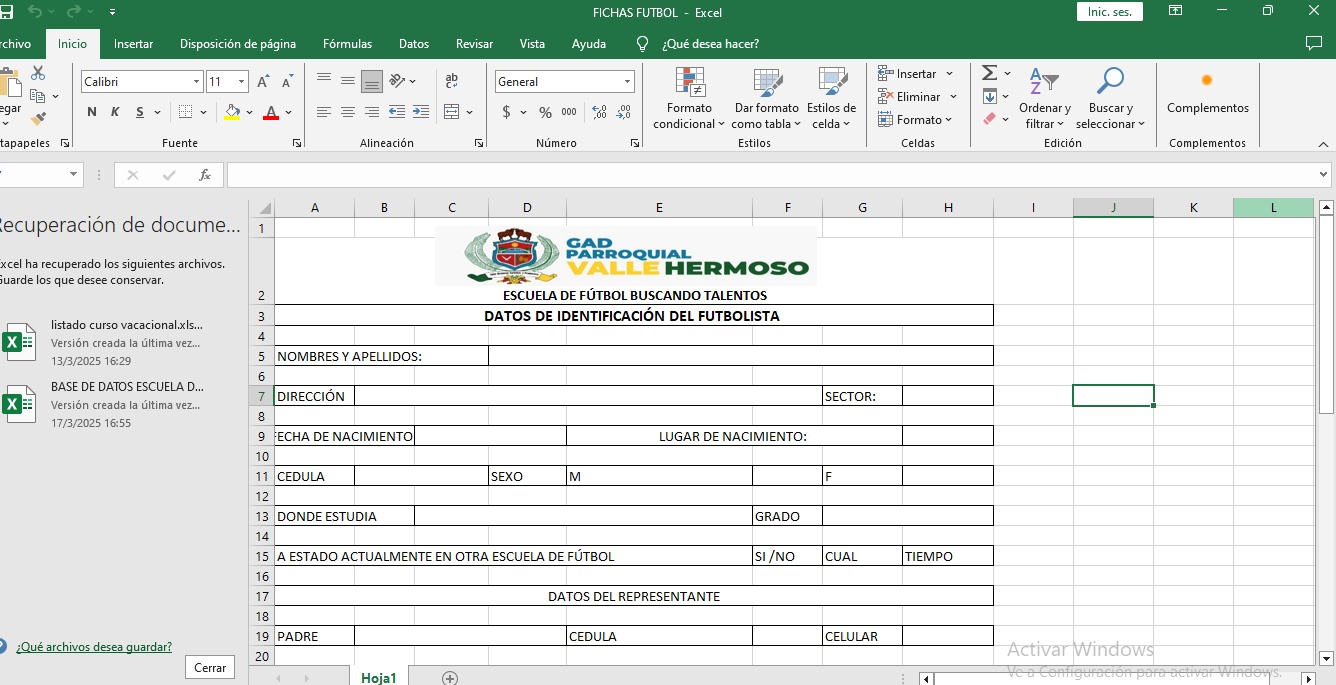Click the ¿Qué archivos desea guardar? link
Screen dimensions: 1336x685
[x=93, y=647]
